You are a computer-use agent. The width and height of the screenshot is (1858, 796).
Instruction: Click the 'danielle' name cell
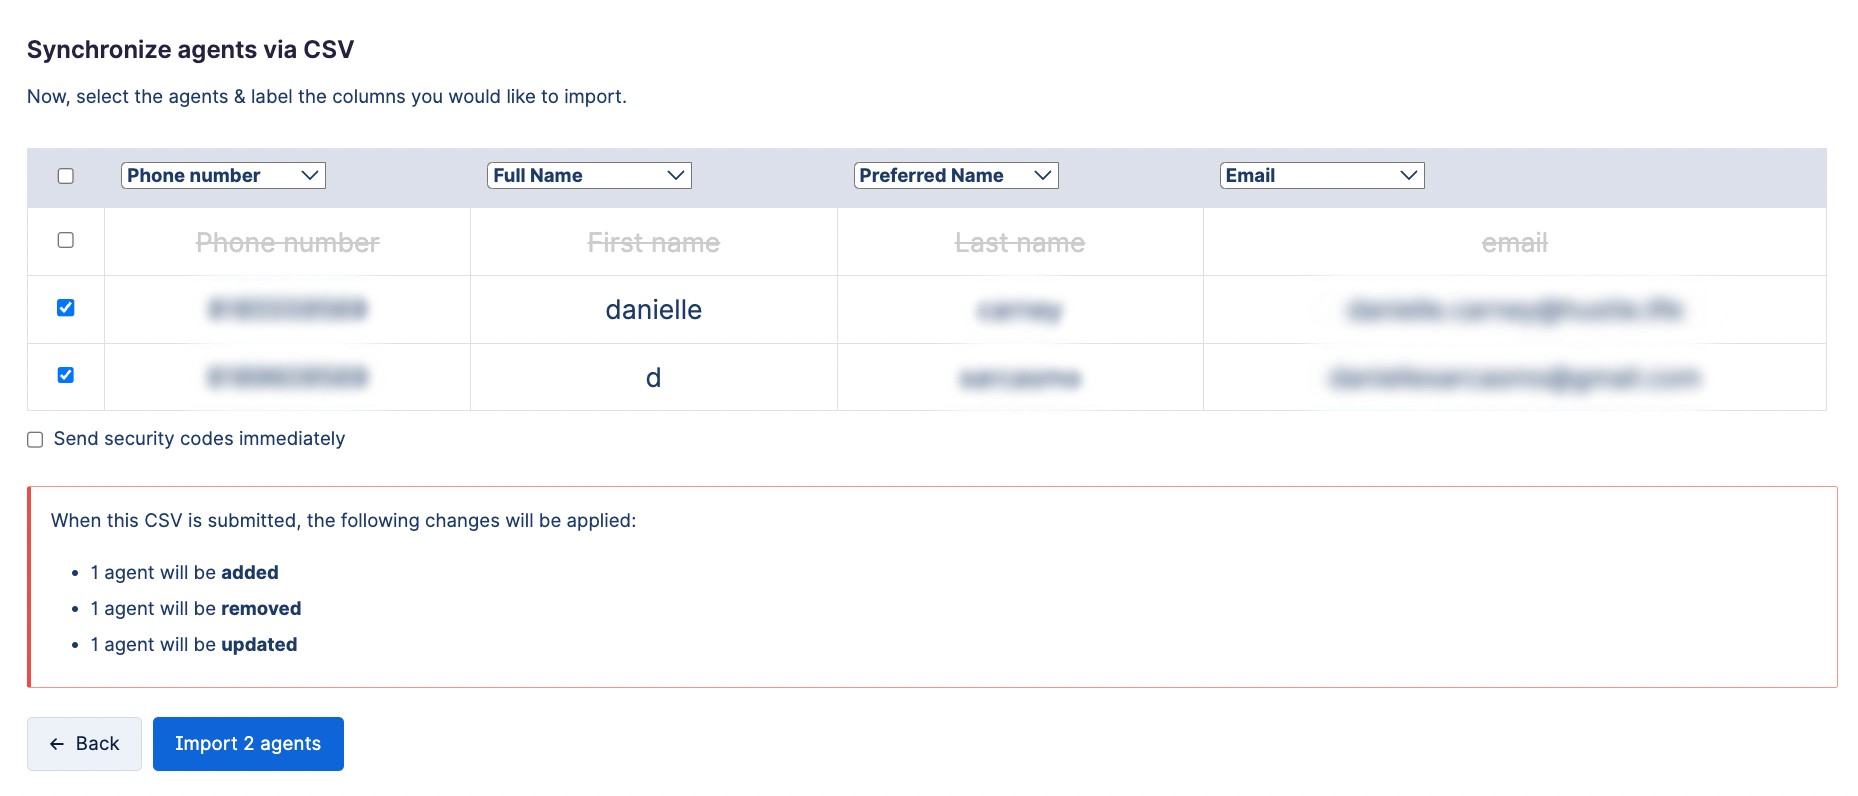[x=654, y=310]
